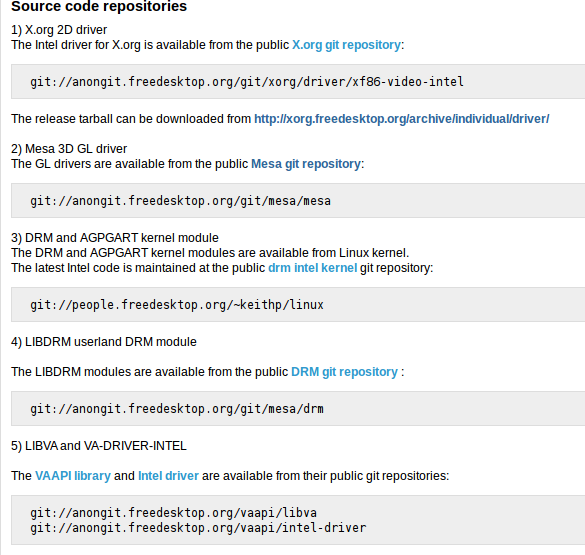Click the vaapi/libva git URL line

173,513
